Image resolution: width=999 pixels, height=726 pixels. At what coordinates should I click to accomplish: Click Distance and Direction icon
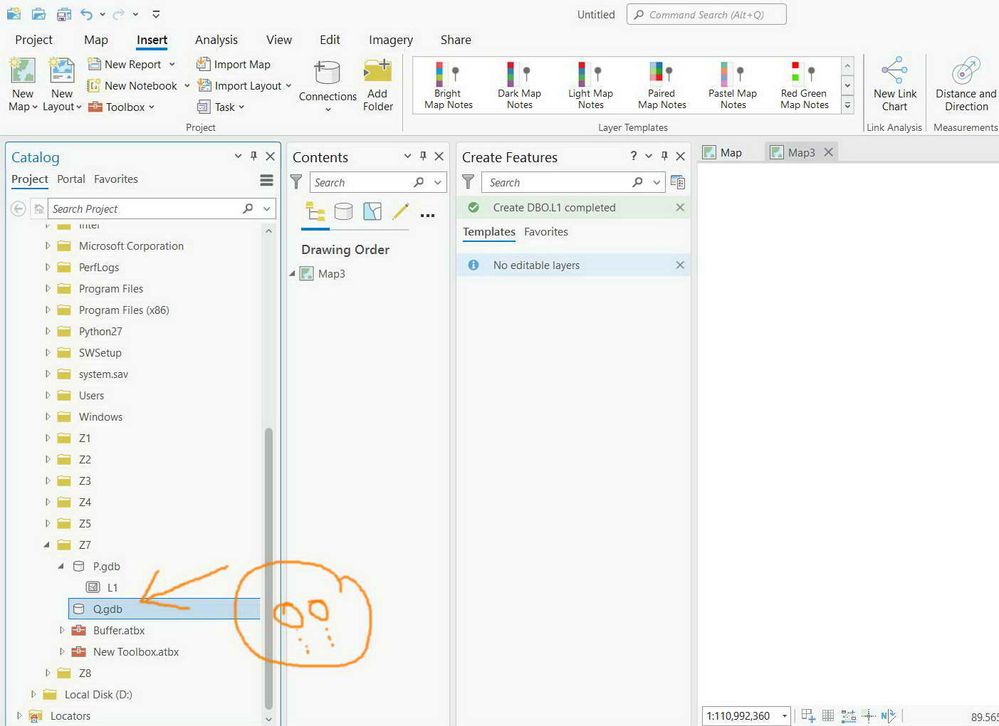(x=966, y=70)
